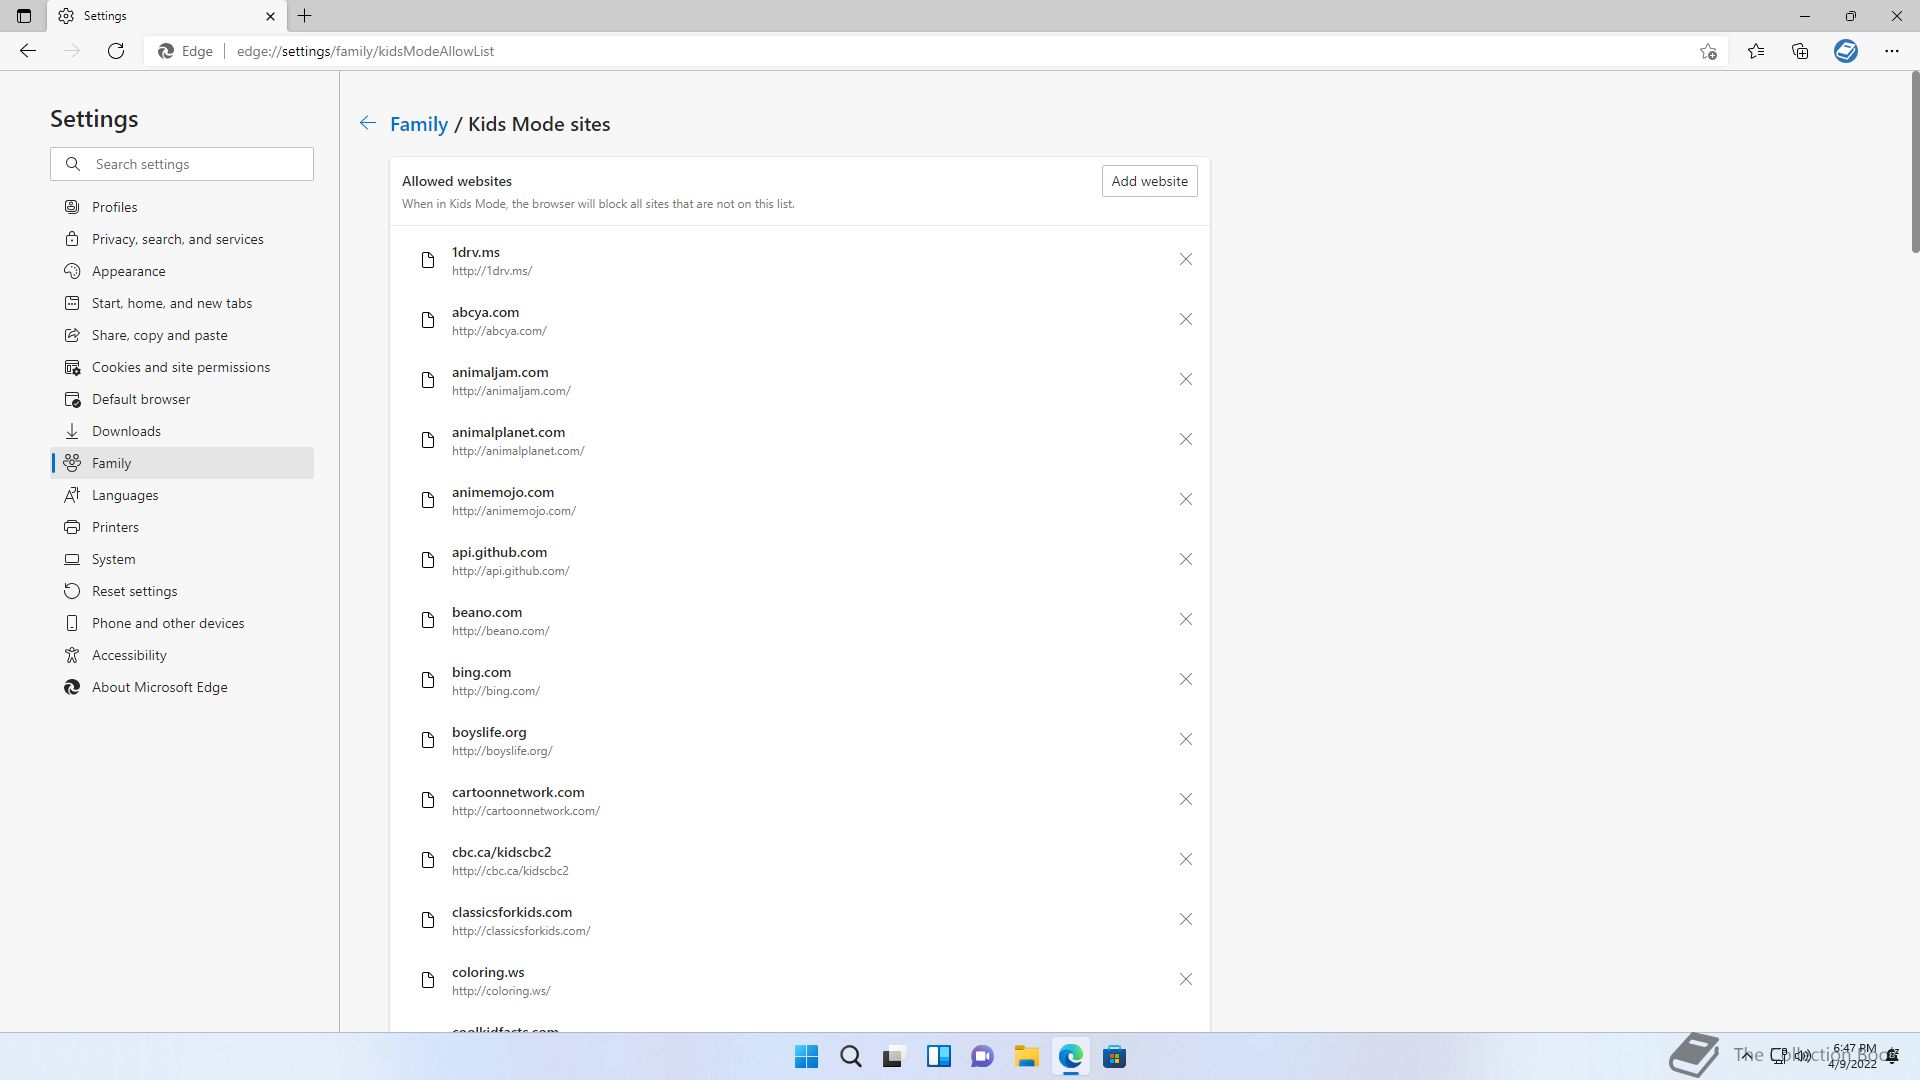Go to Accessibility settings
The image size is (1920, 1080).
coord(182,655)
